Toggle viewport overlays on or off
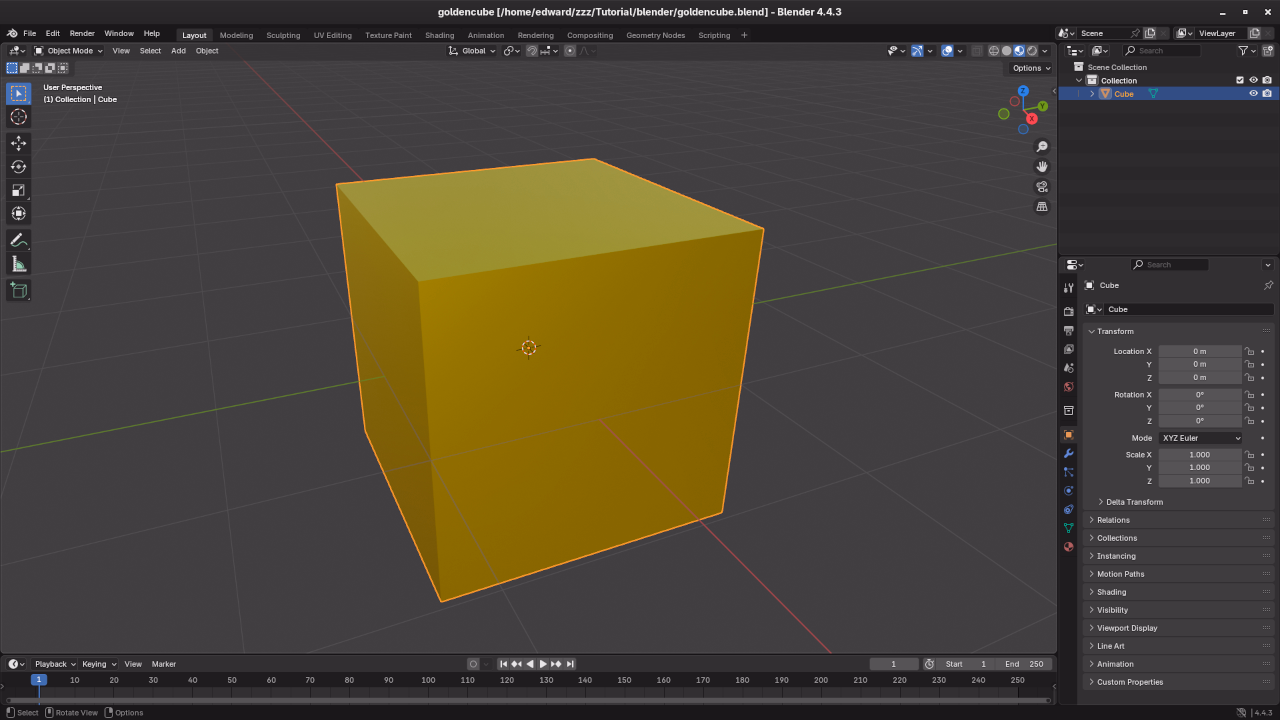 947,51
